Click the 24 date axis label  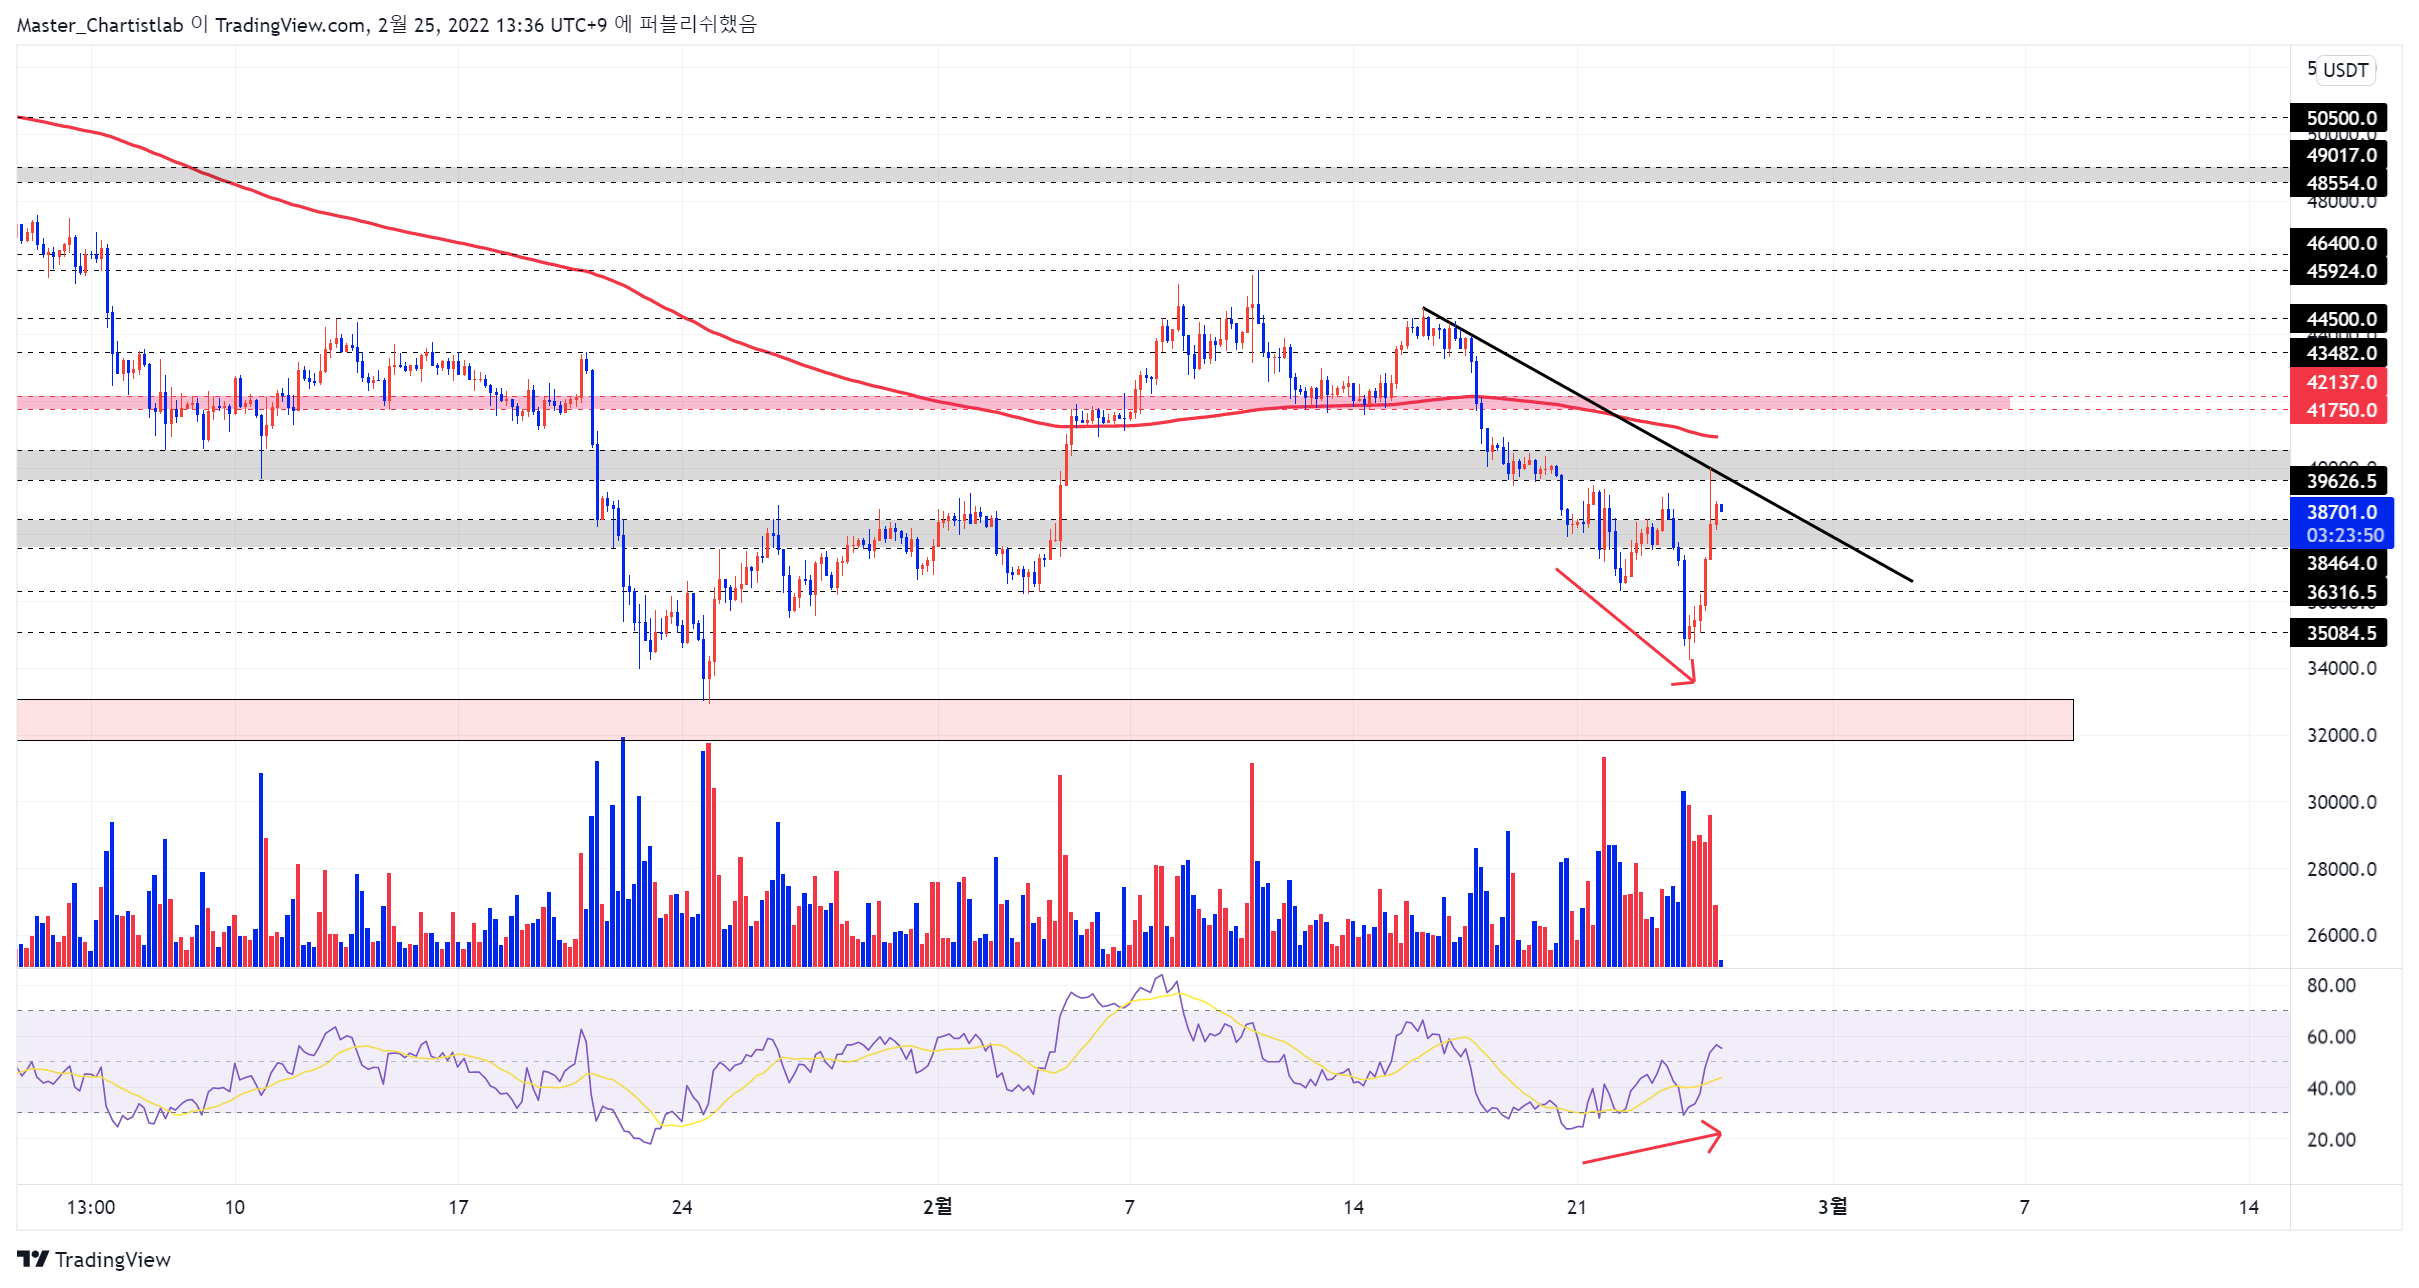click(x=682, y=1207)
